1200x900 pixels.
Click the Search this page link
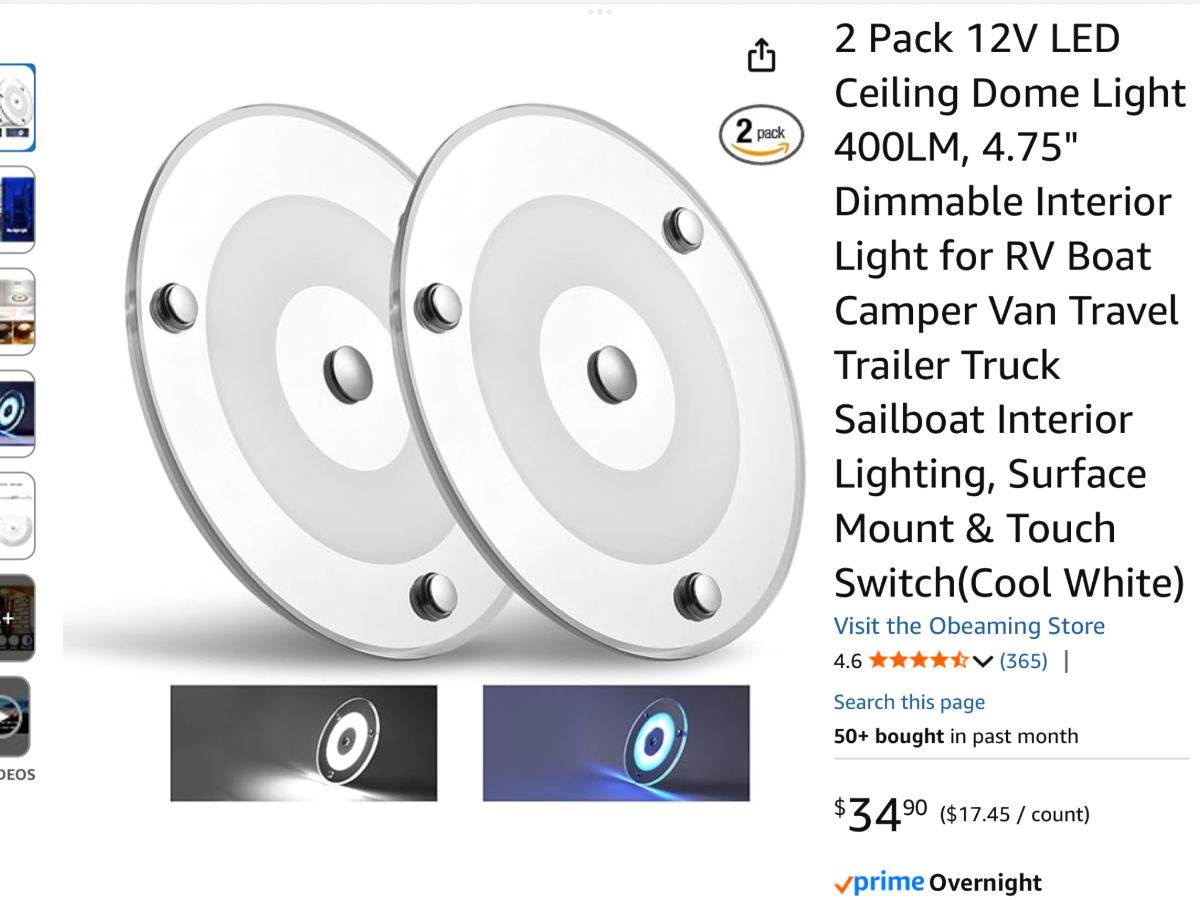[909, 702]
